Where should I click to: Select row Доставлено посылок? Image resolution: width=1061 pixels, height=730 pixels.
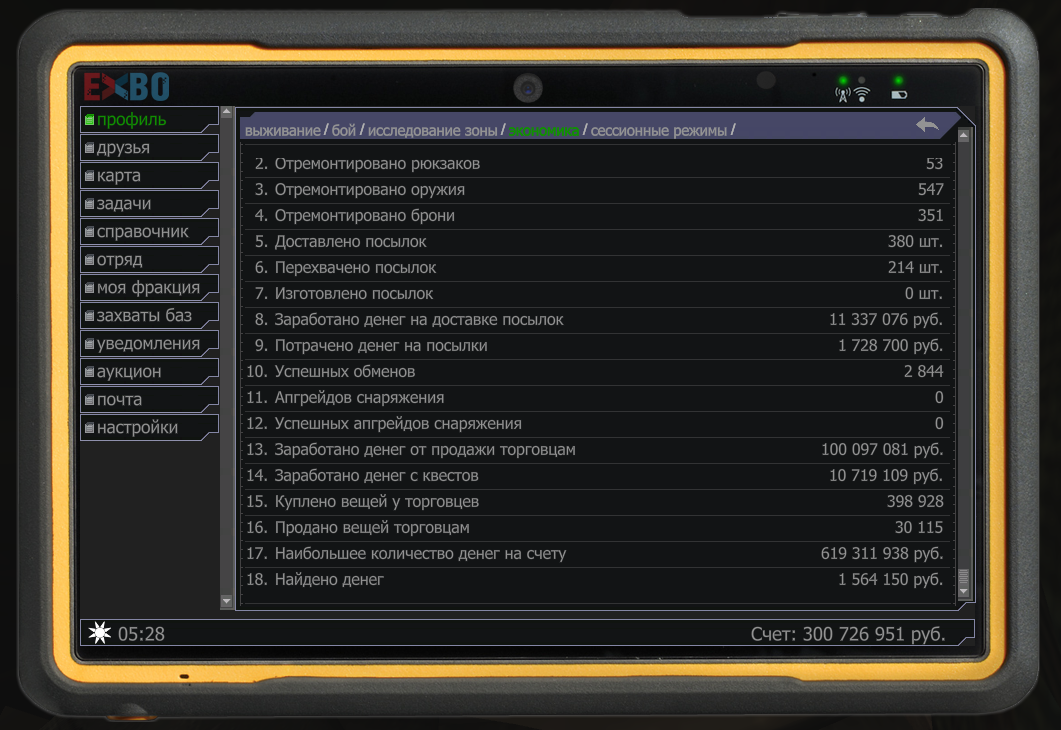tap(596, 242)
